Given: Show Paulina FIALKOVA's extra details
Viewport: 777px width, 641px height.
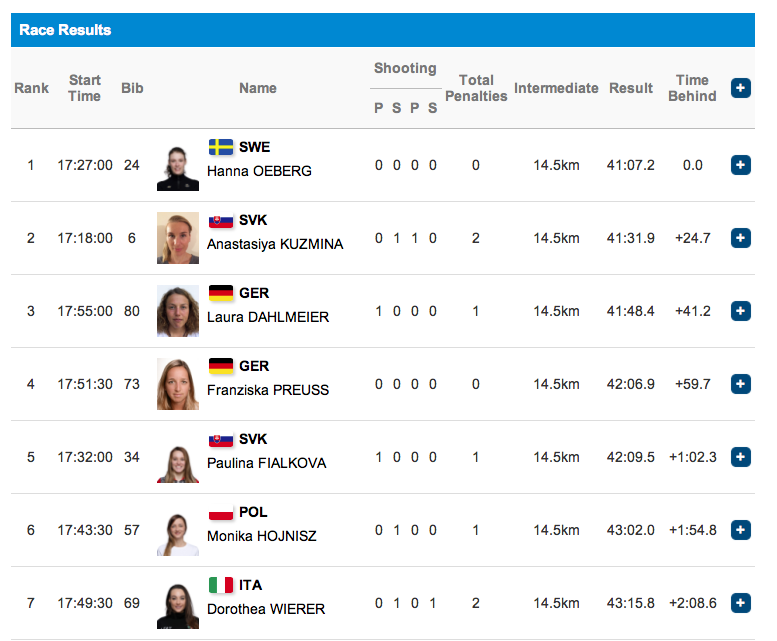Looking at the screenshot, I should [x=740, y=457].
